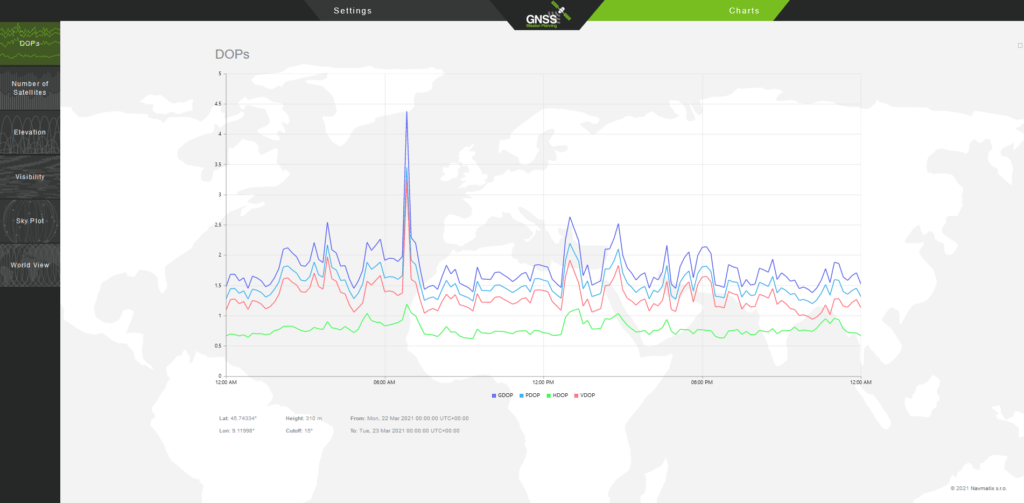This screenshot has width=1024, height=503.
Task: Click the blue GDOP color square
Action: 494,396
